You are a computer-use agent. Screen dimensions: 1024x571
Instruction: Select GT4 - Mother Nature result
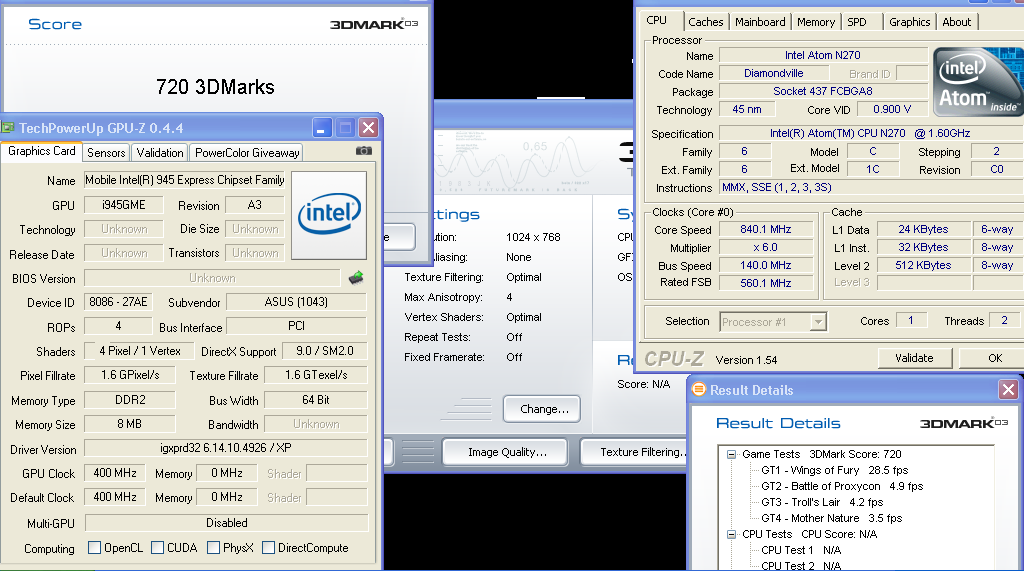831,518
